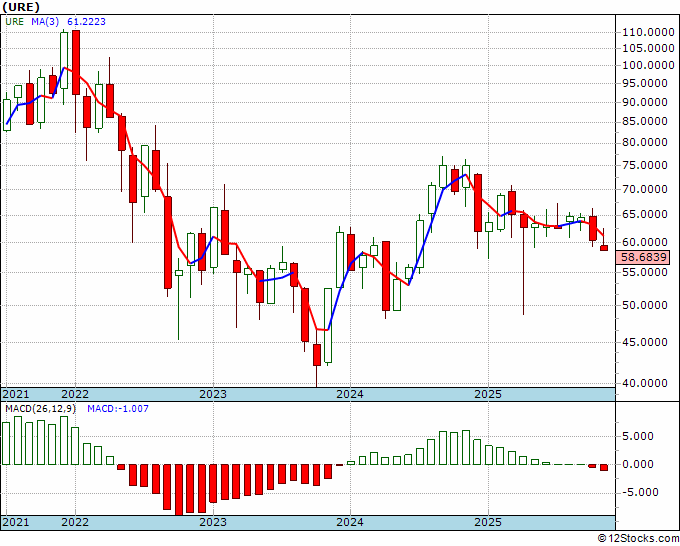
Task: Click the most recent red MACD bar
Action: 604,468
